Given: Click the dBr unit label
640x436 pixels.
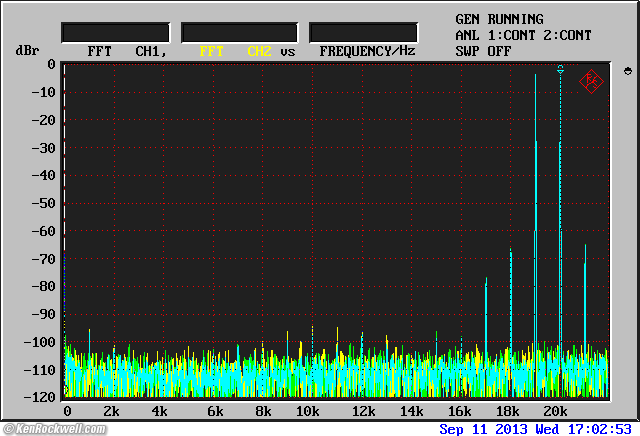Looking at the screenshot, I should pyautogui.click(x=26, y=50).
